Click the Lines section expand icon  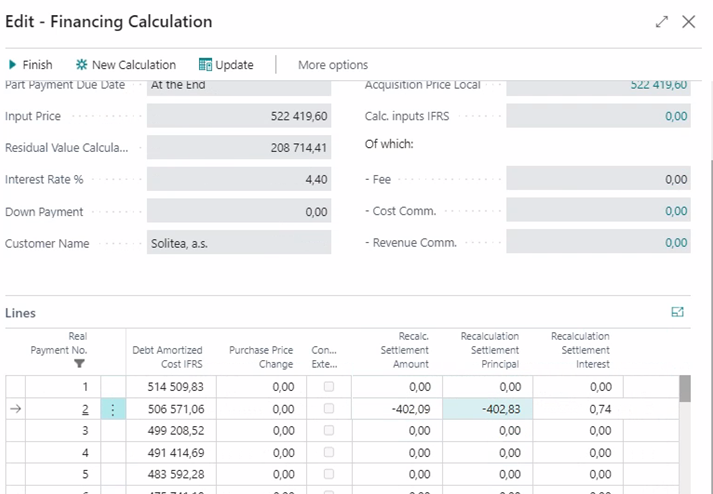677,313
